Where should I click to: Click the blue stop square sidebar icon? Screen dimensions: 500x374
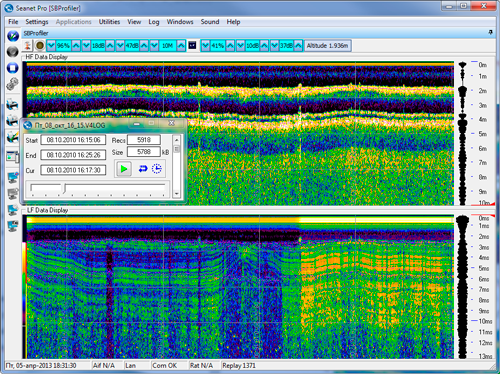pyautogui.click(x=13, y=68)
